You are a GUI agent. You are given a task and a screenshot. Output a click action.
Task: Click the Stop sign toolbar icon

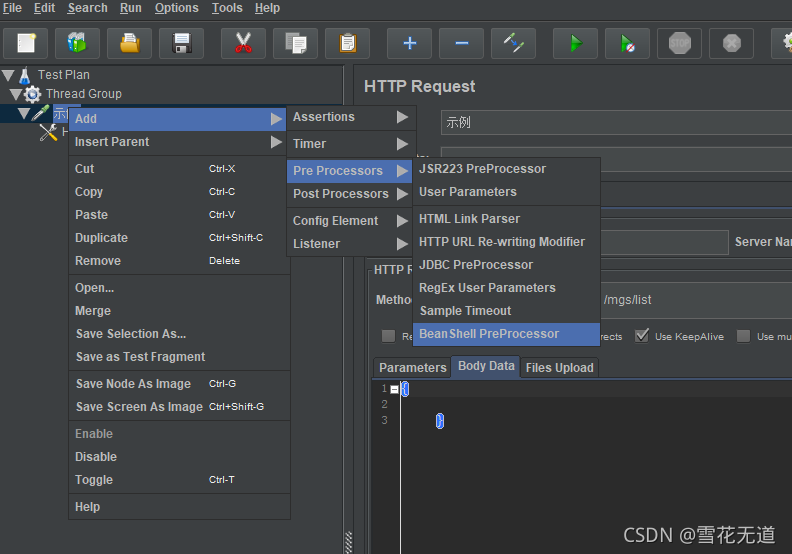tap(679, 43)
